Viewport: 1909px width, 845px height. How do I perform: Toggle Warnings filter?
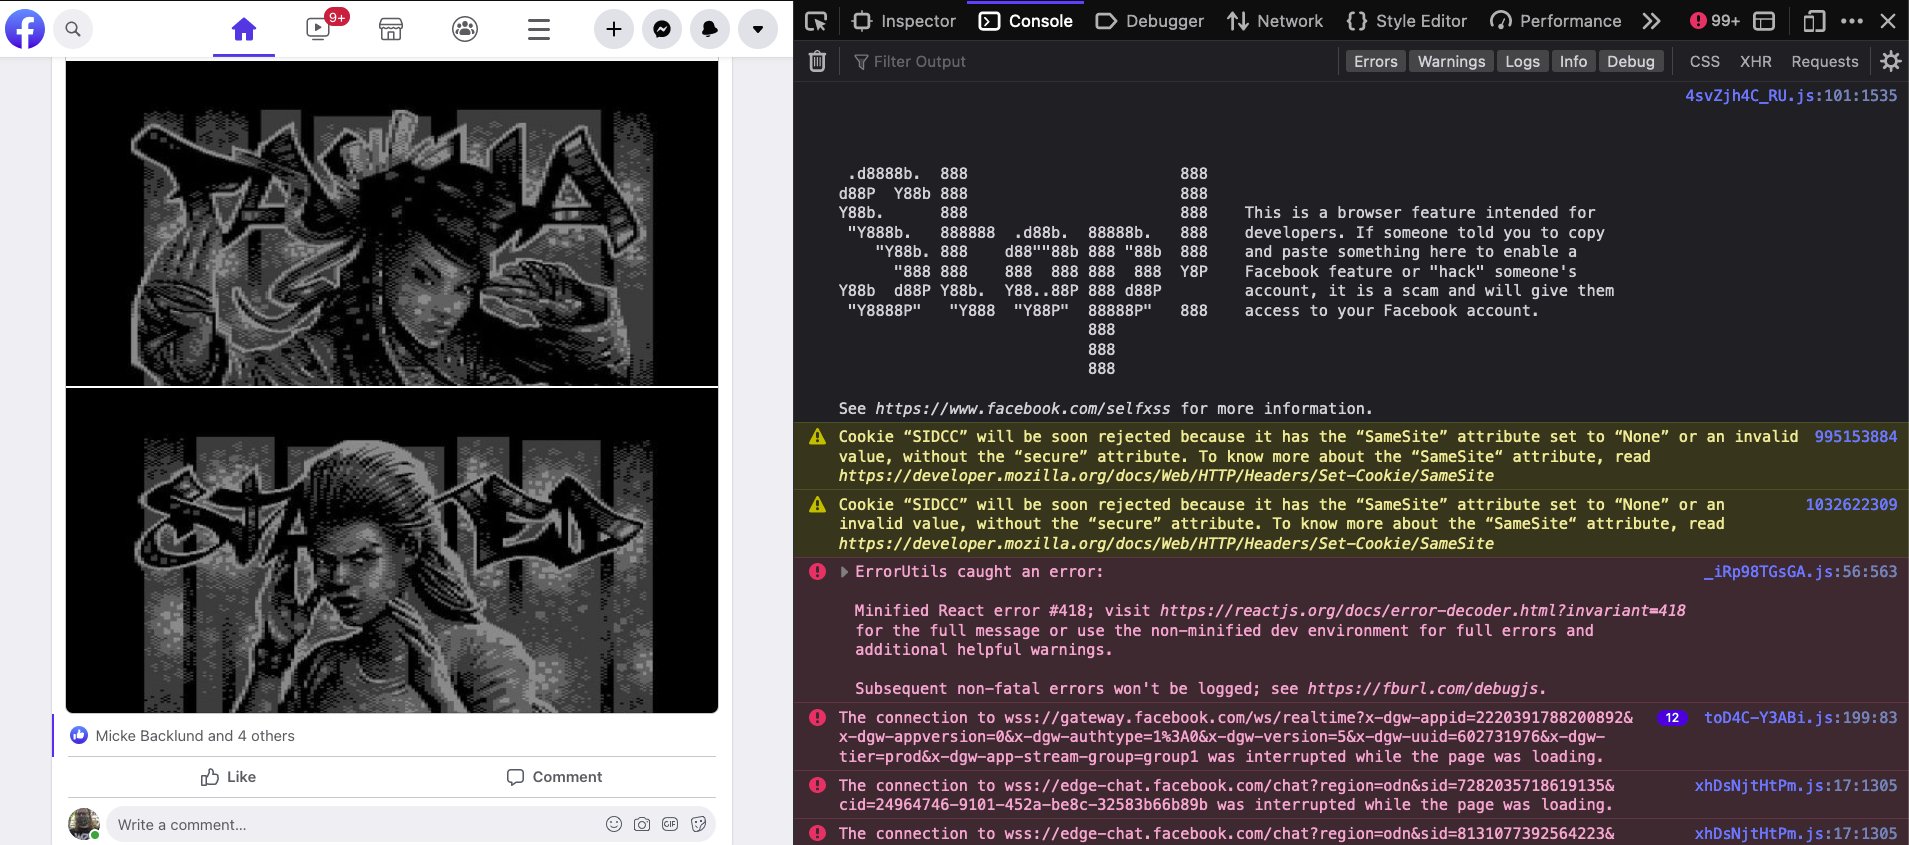coord(1451,61)
